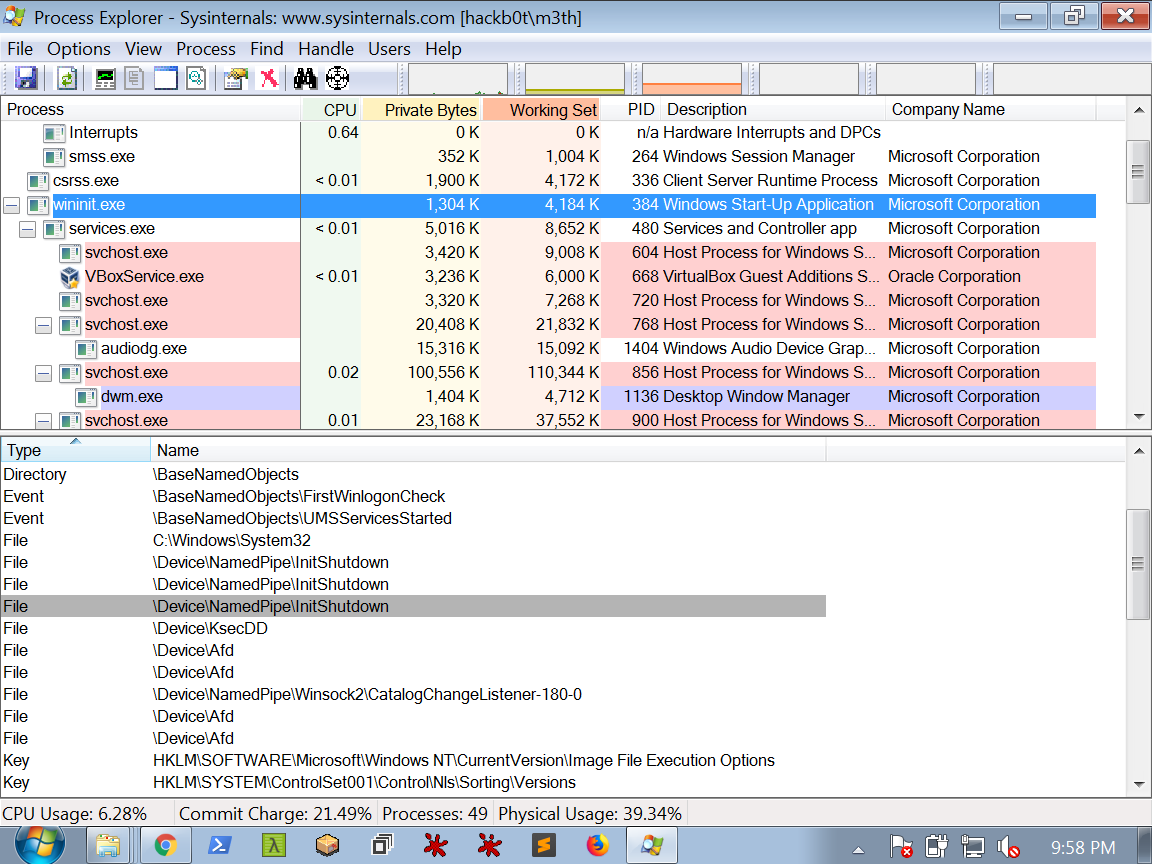Open Windows Explorer from the taskbar
Viewport: 1152px width, 864px height.
click(108, 846)
